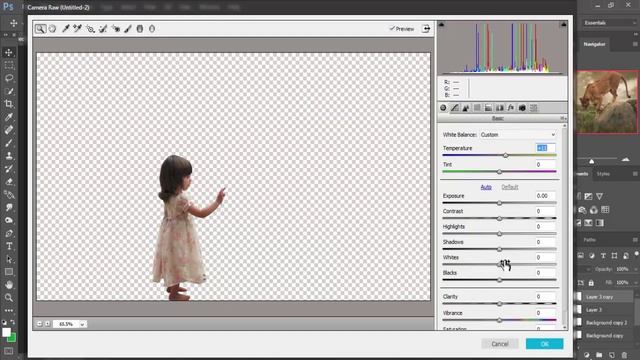Click the Contrast slider handle
The width and height of the screenshot is (640, 360).
499,218
